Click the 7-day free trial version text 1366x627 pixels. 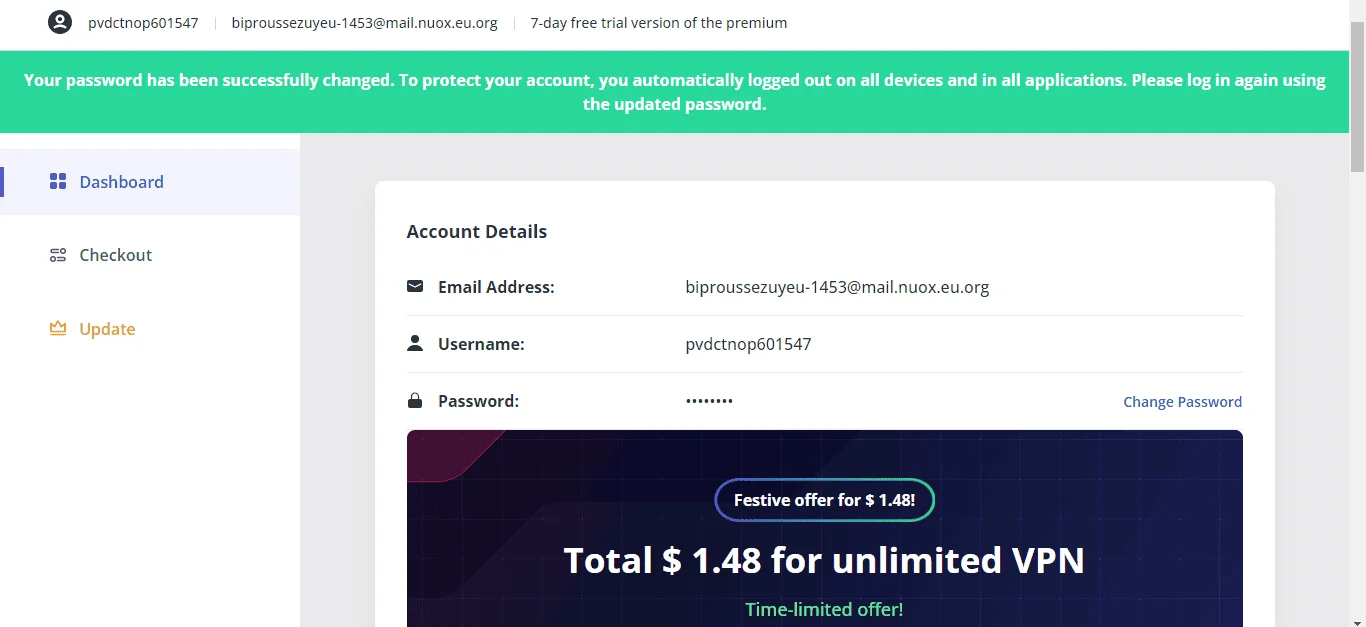click(658, 23)
